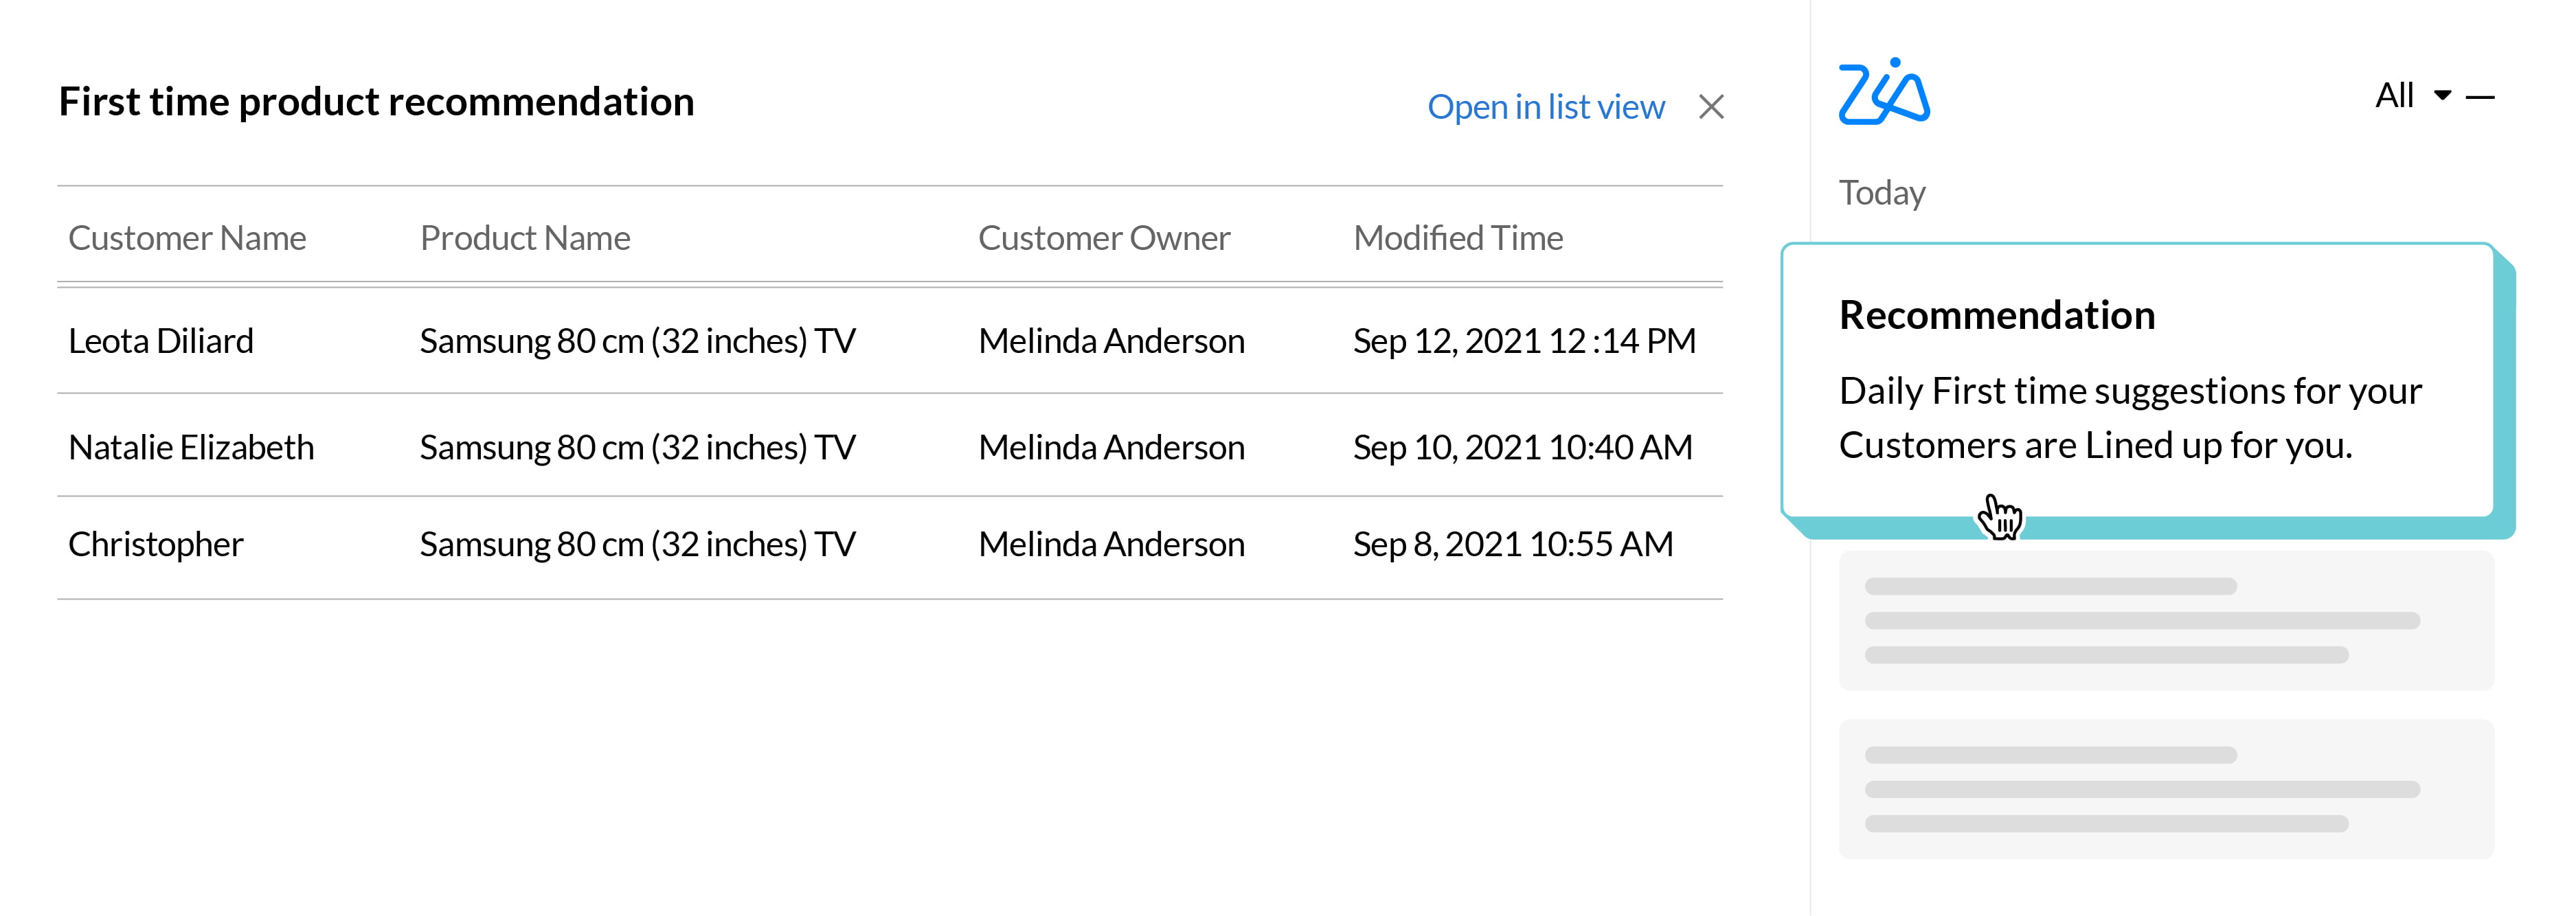
Task: Click the Modified Time column header
Action: pyautogui.click(x=1457, y=238)
